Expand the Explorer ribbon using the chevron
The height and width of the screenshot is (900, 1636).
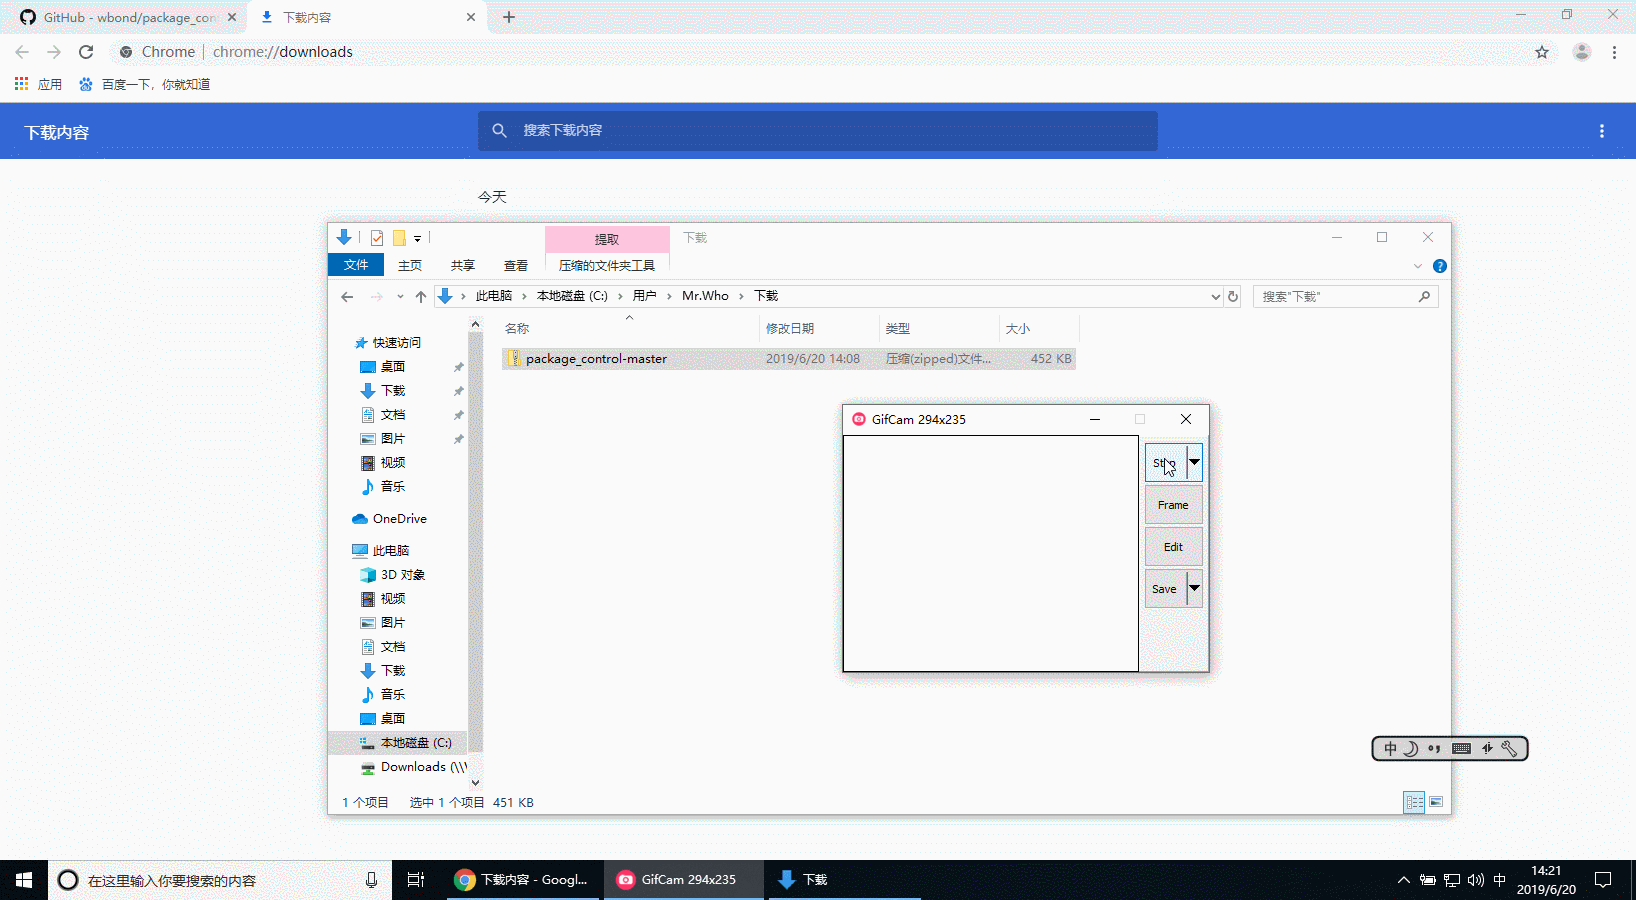point(1417,266)
